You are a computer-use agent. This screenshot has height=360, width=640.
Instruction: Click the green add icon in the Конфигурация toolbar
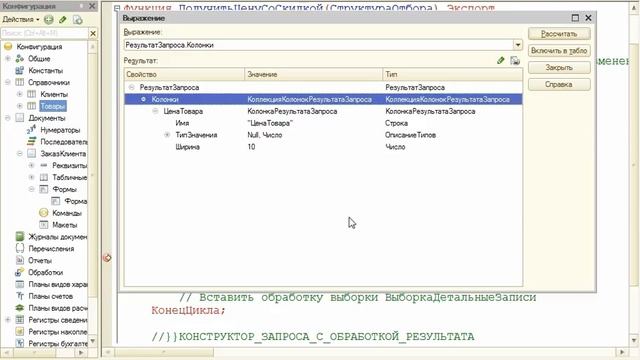(x=49, y=19)
